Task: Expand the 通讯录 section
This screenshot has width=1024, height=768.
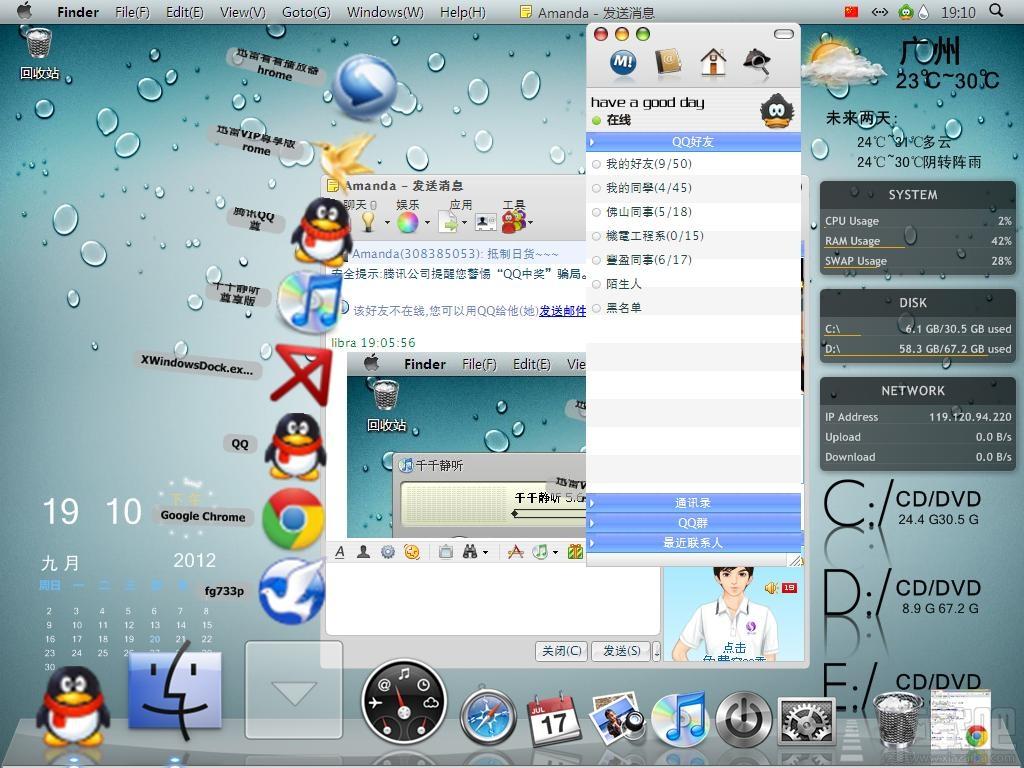Action: [694, 503]
